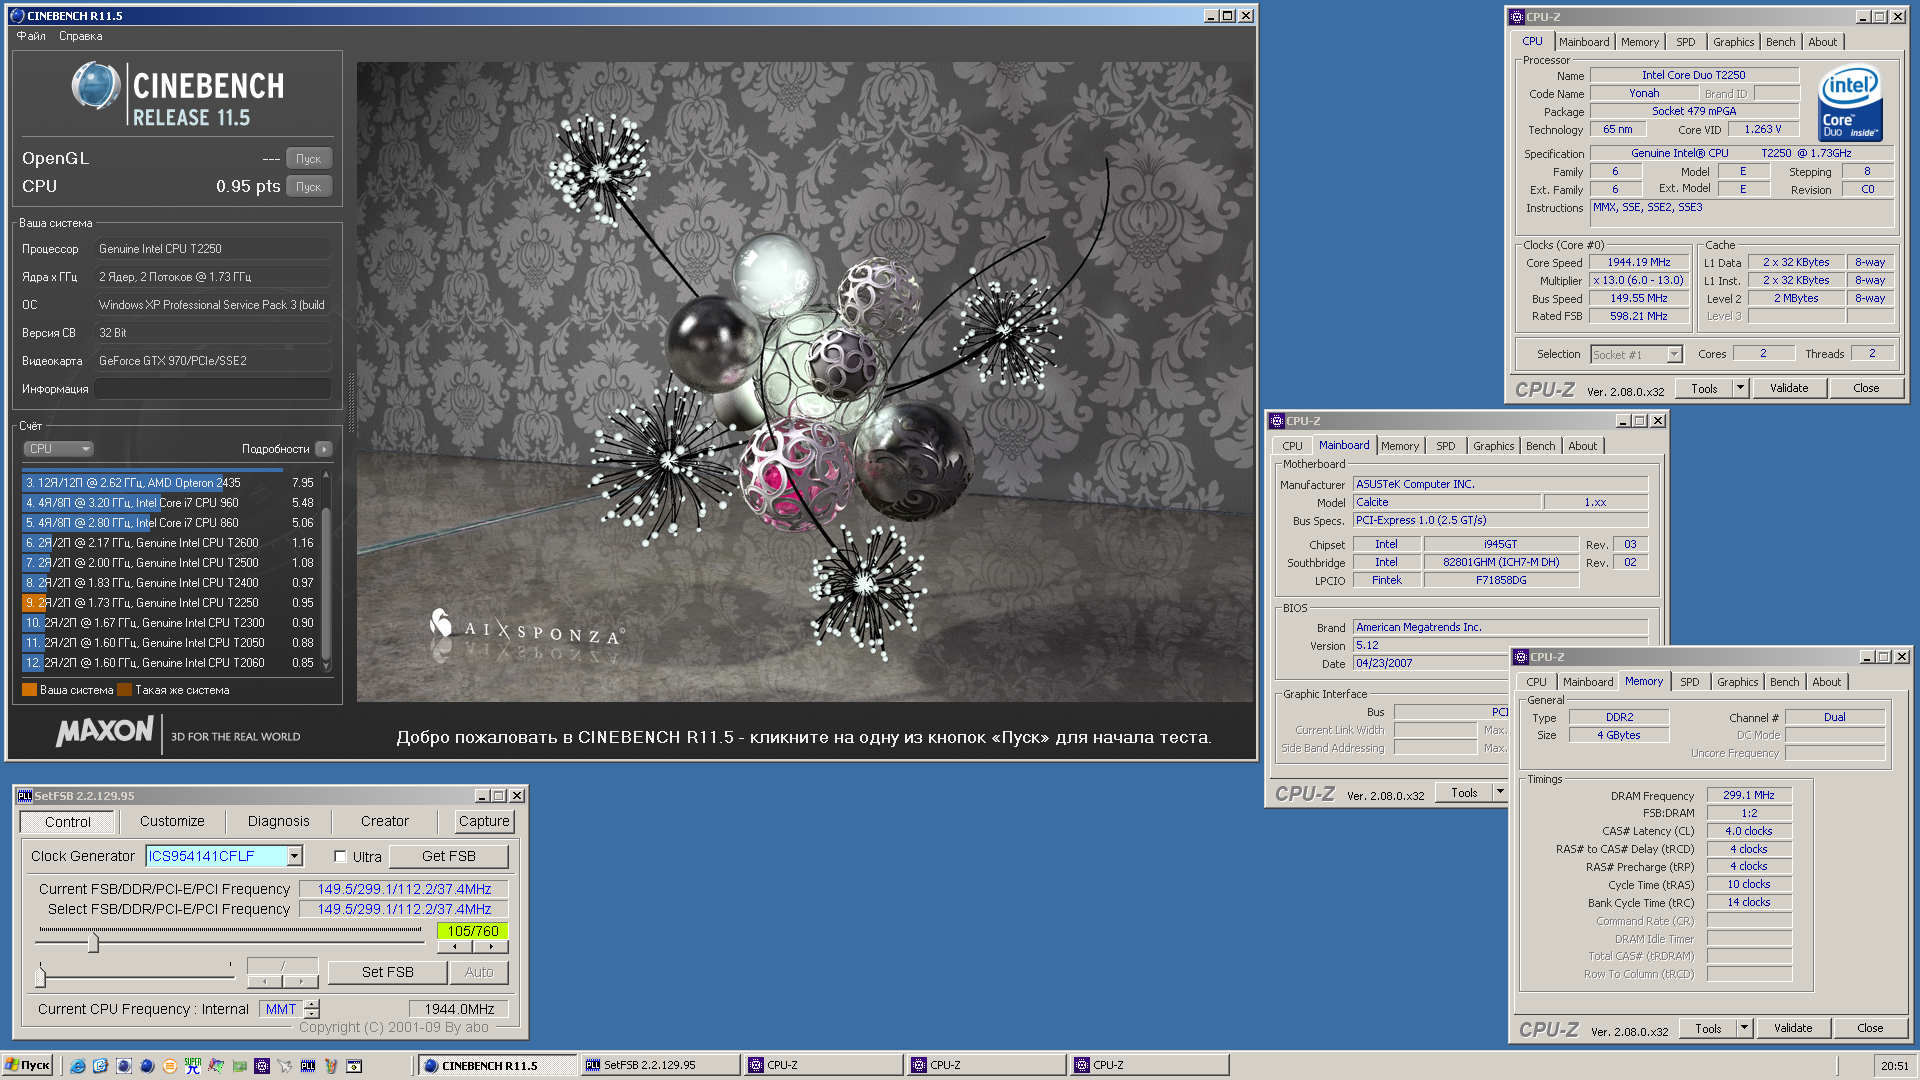Select Graphics tab in the Memory CPU-Z window
1920x1080 pixels.
point(1737,682)
